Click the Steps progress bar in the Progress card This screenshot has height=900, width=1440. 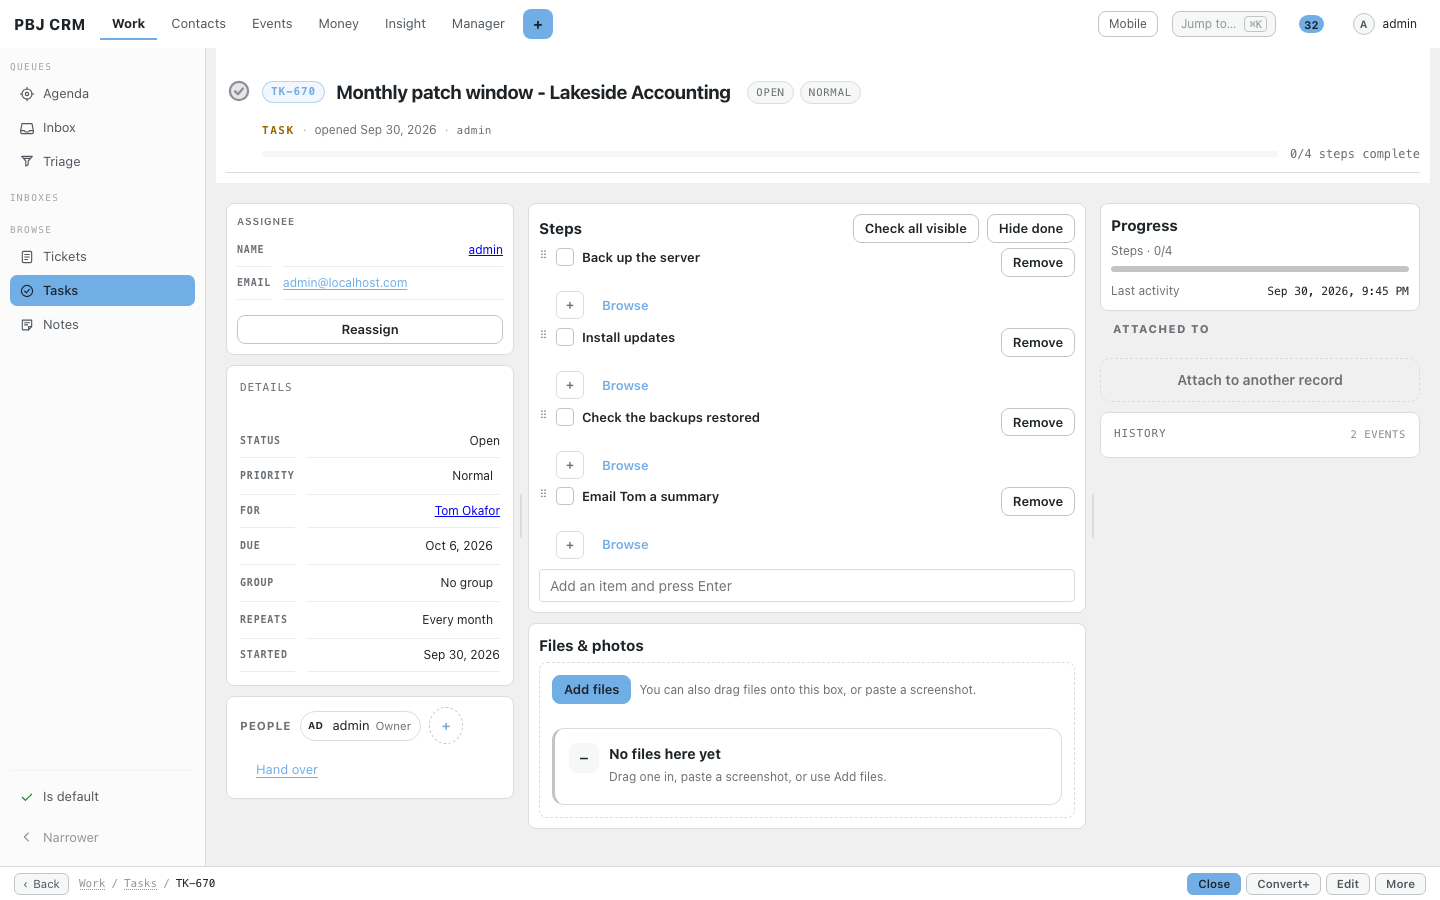1260,269
